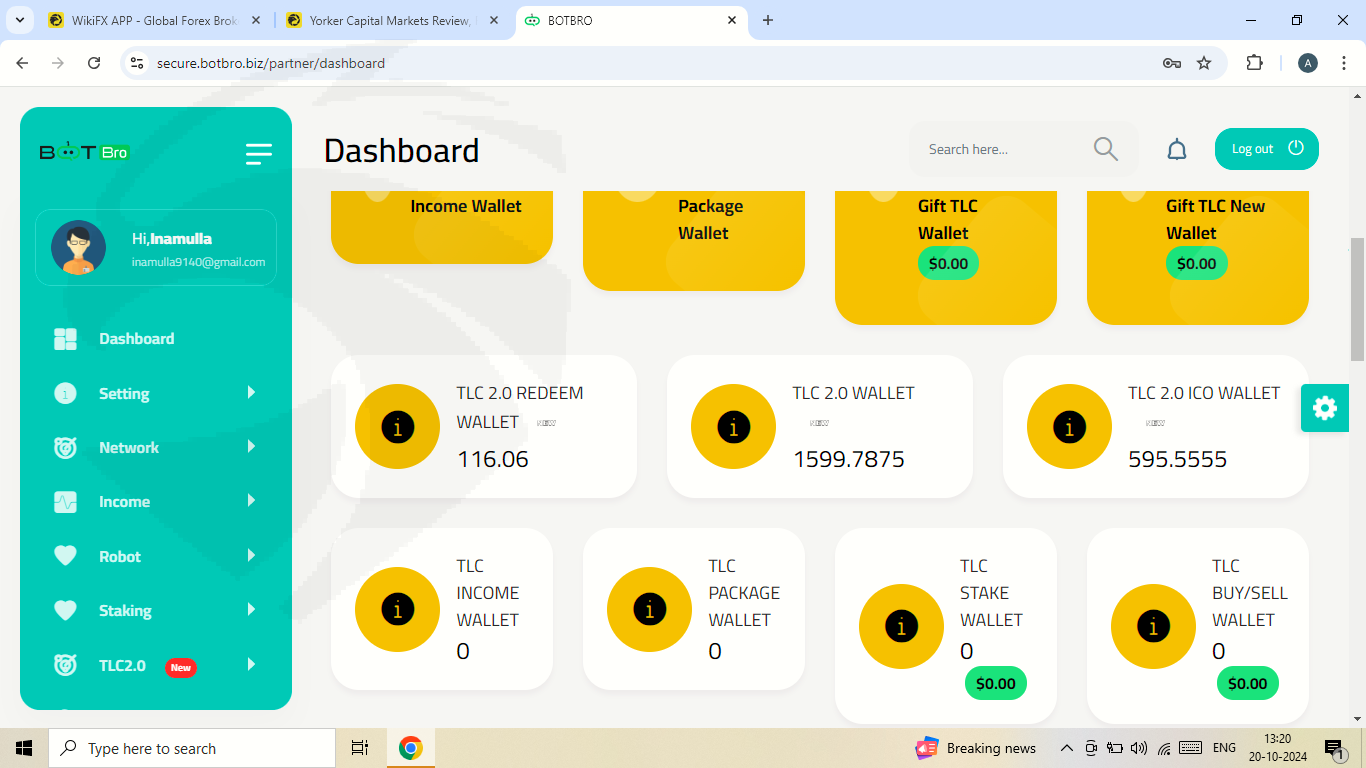Click the Network sidebar icon
The height and width of the screenshot is (768, 1366).
coord(65,448)
